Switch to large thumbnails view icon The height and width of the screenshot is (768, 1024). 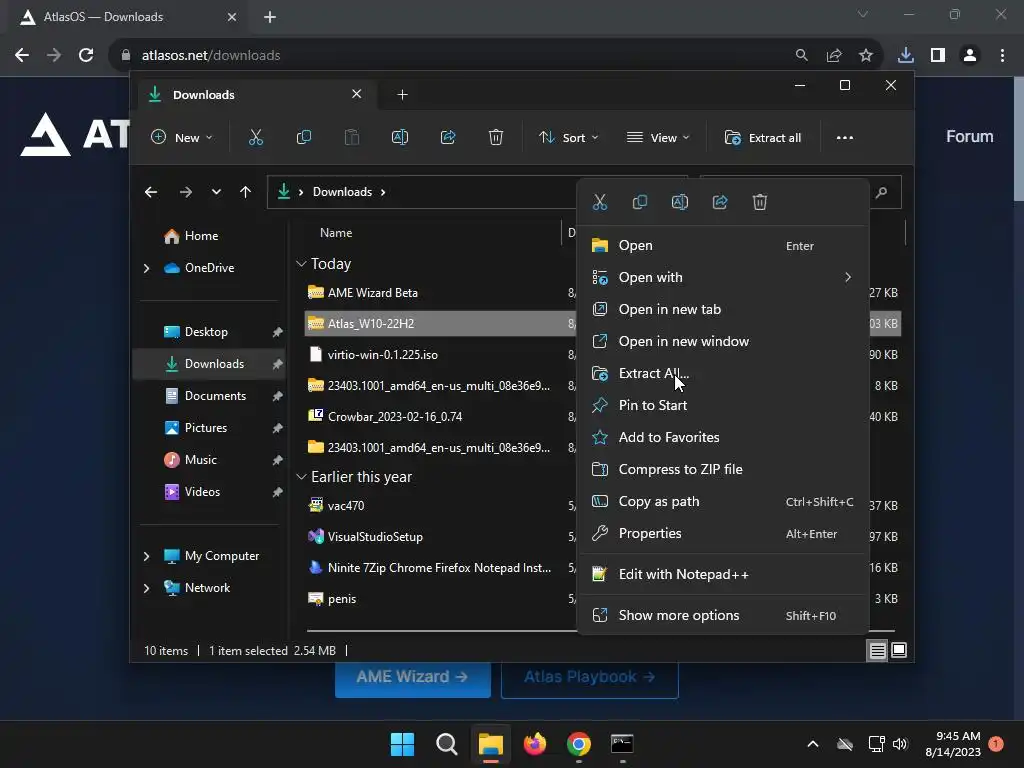(899, 650)
